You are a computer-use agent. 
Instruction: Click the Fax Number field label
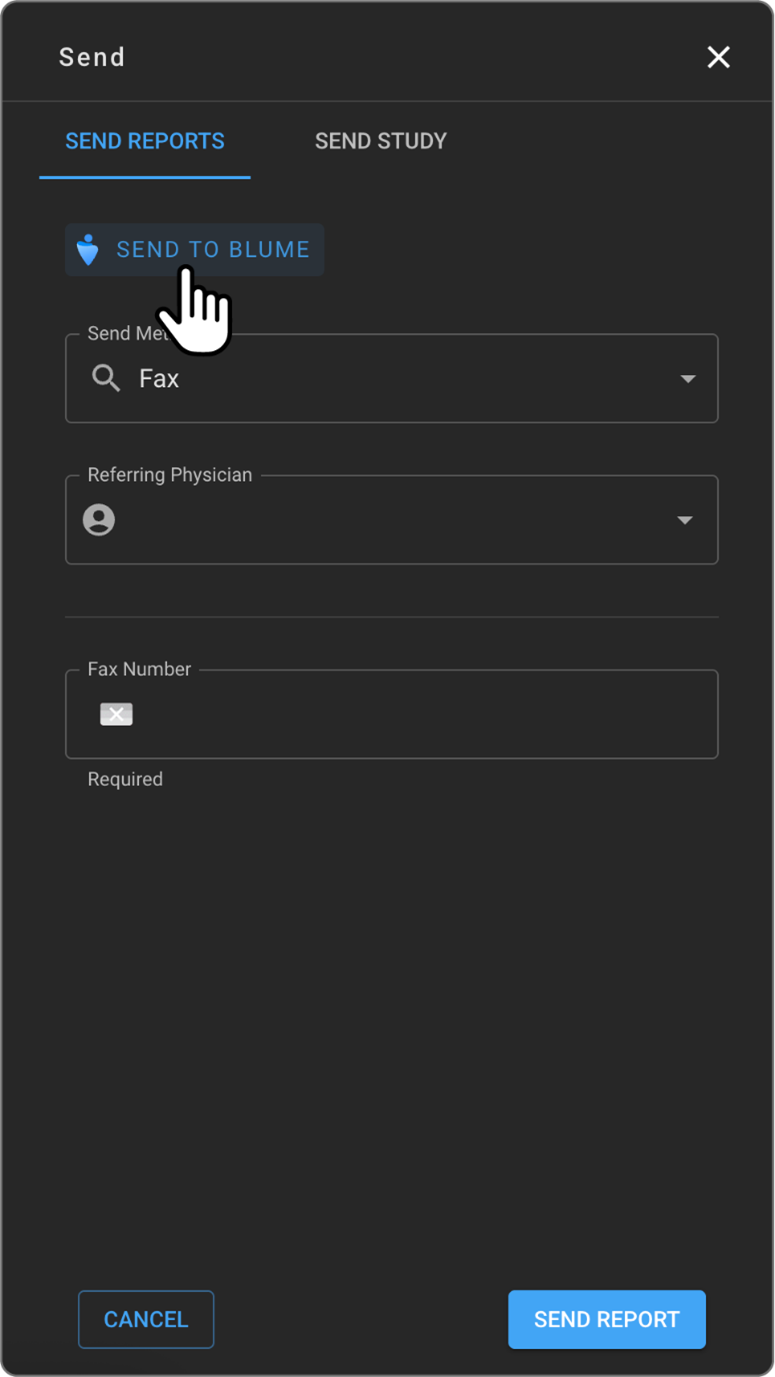pyautogui.click(x=139, y=669)
